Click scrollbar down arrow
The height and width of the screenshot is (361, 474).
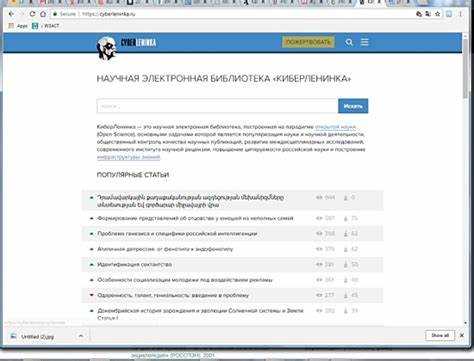(466, 323)
